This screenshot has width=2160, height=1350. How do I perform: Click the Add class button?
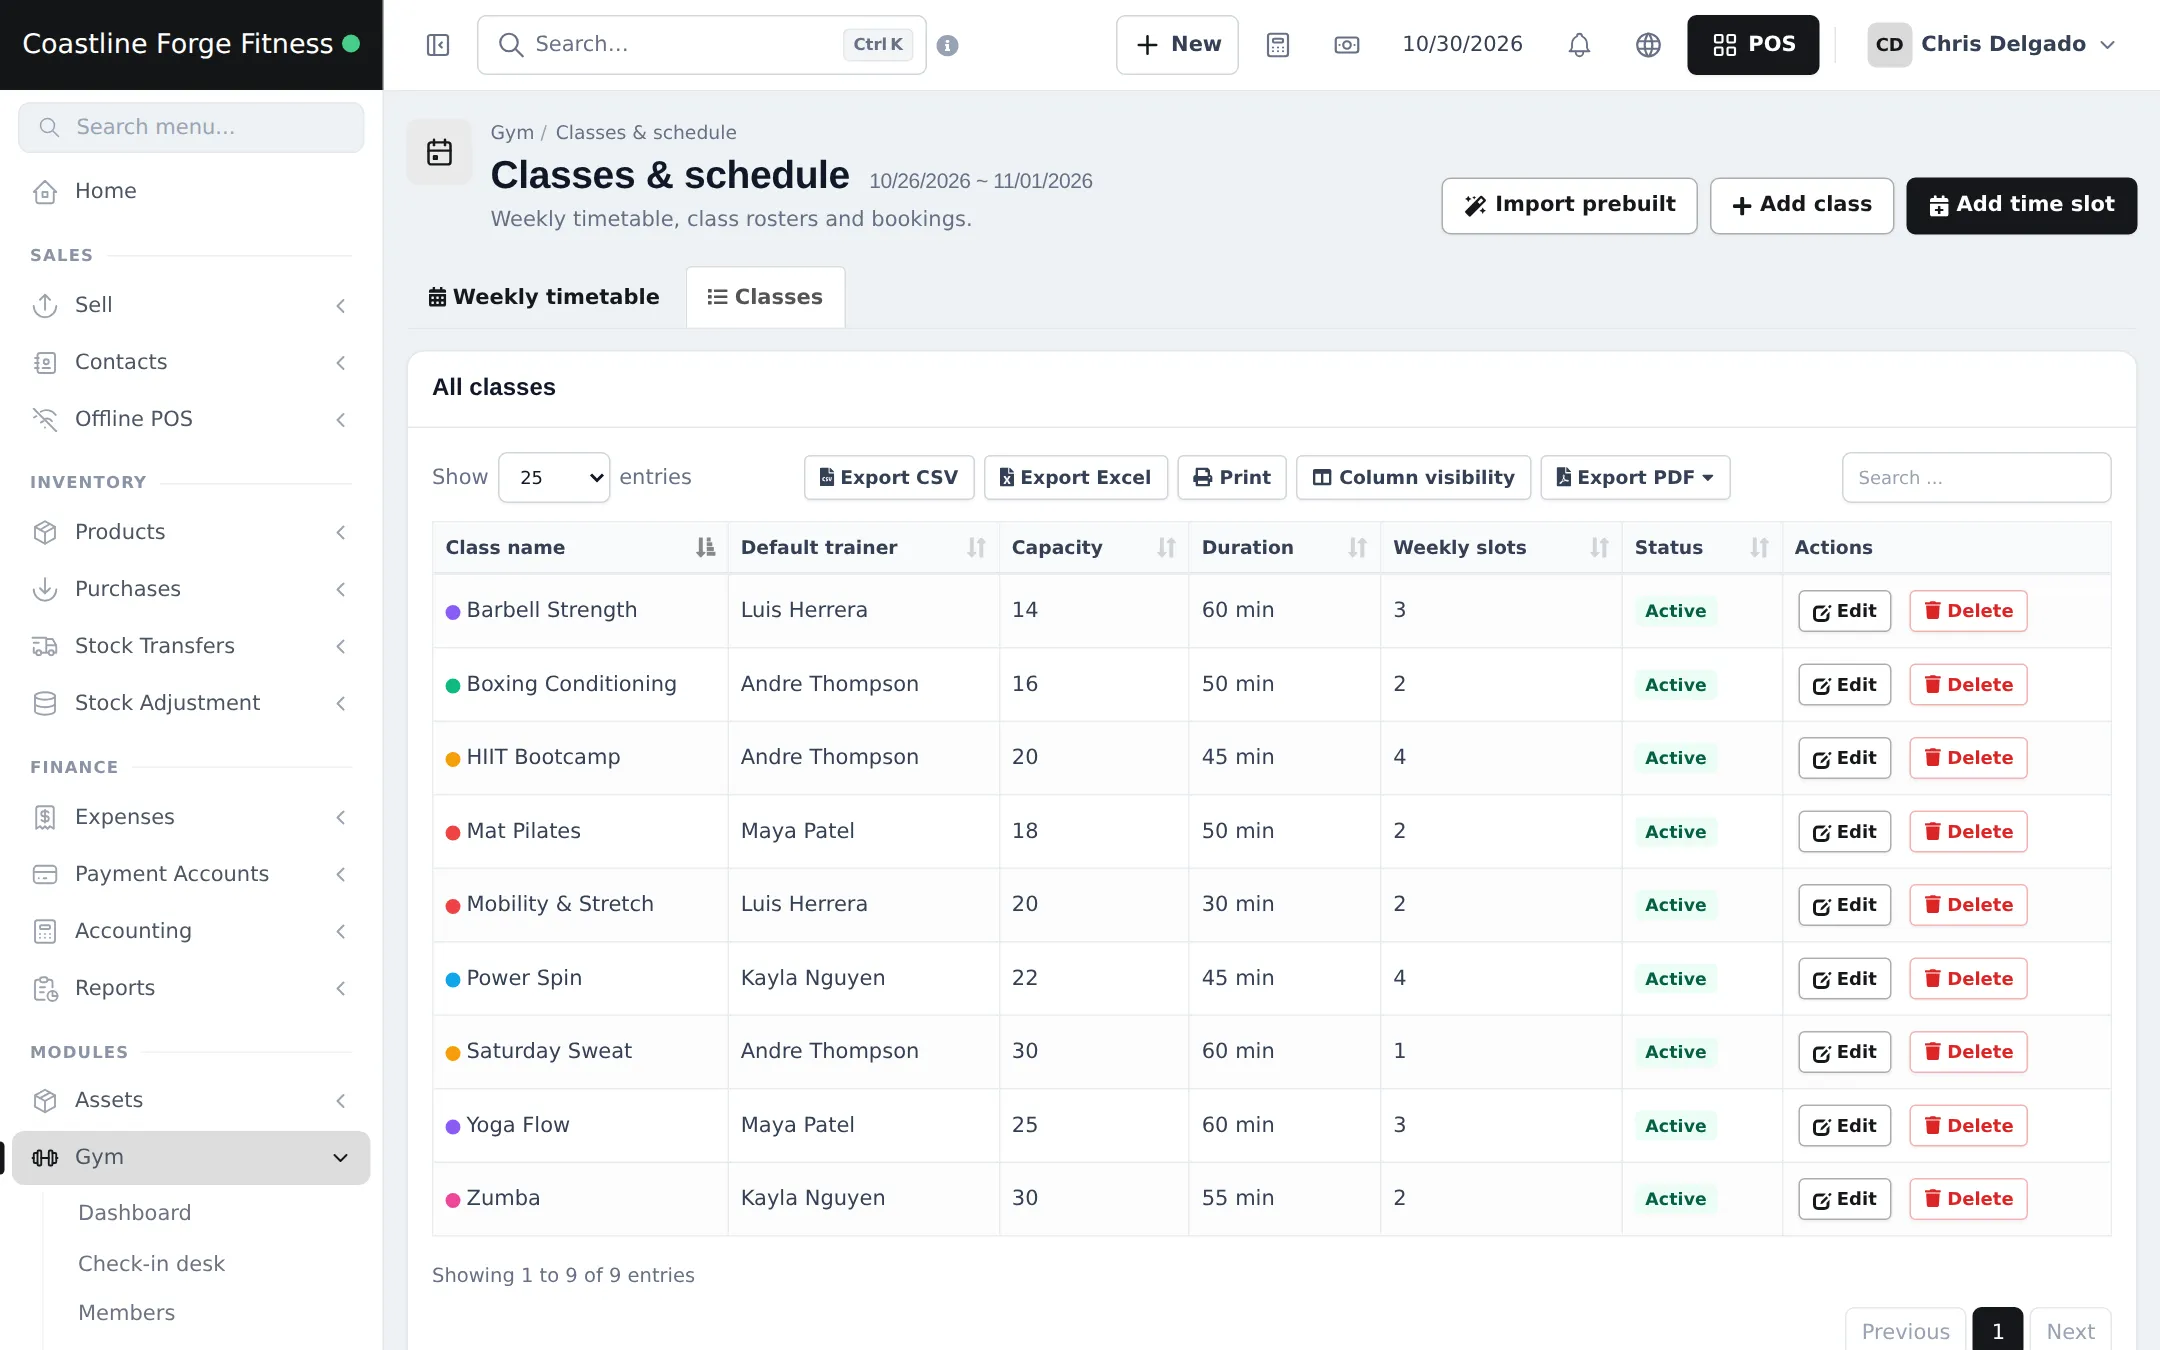[x=1802, y=205]
